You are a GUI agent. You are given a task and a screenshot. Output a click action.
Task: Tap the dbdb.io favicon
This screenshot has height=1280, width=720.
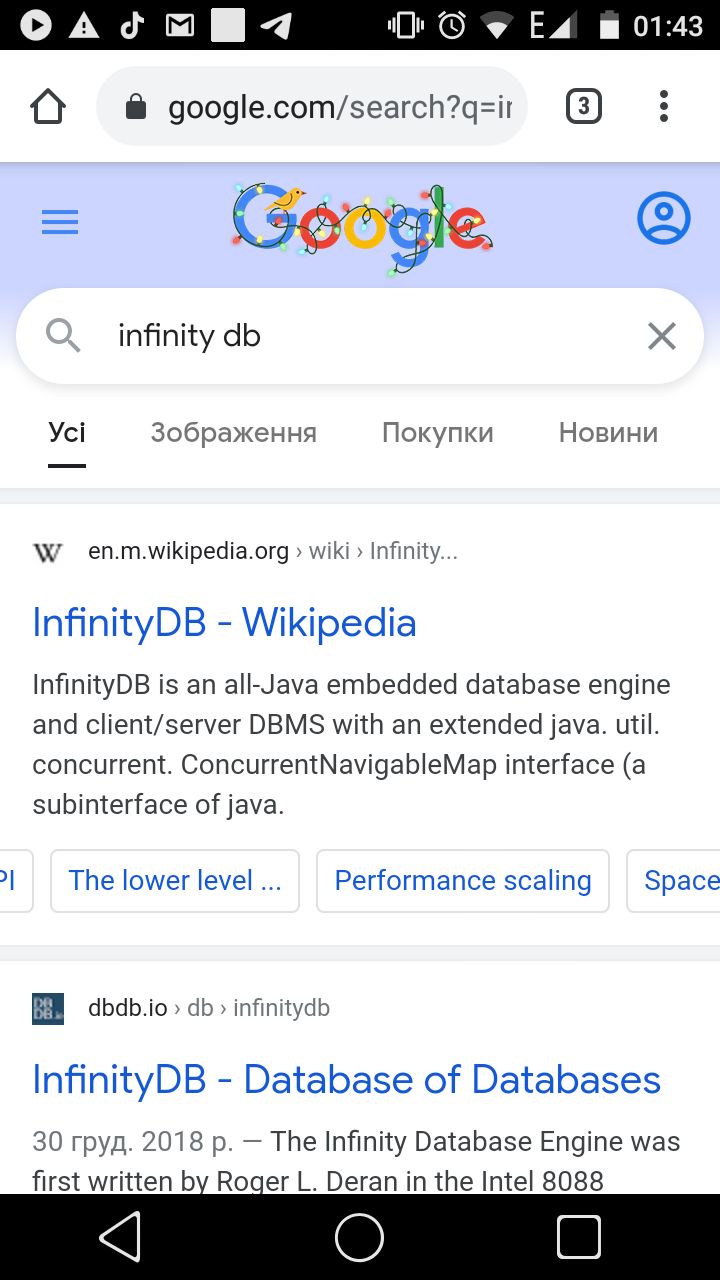pyautogui.click(x=48, y=1008)
